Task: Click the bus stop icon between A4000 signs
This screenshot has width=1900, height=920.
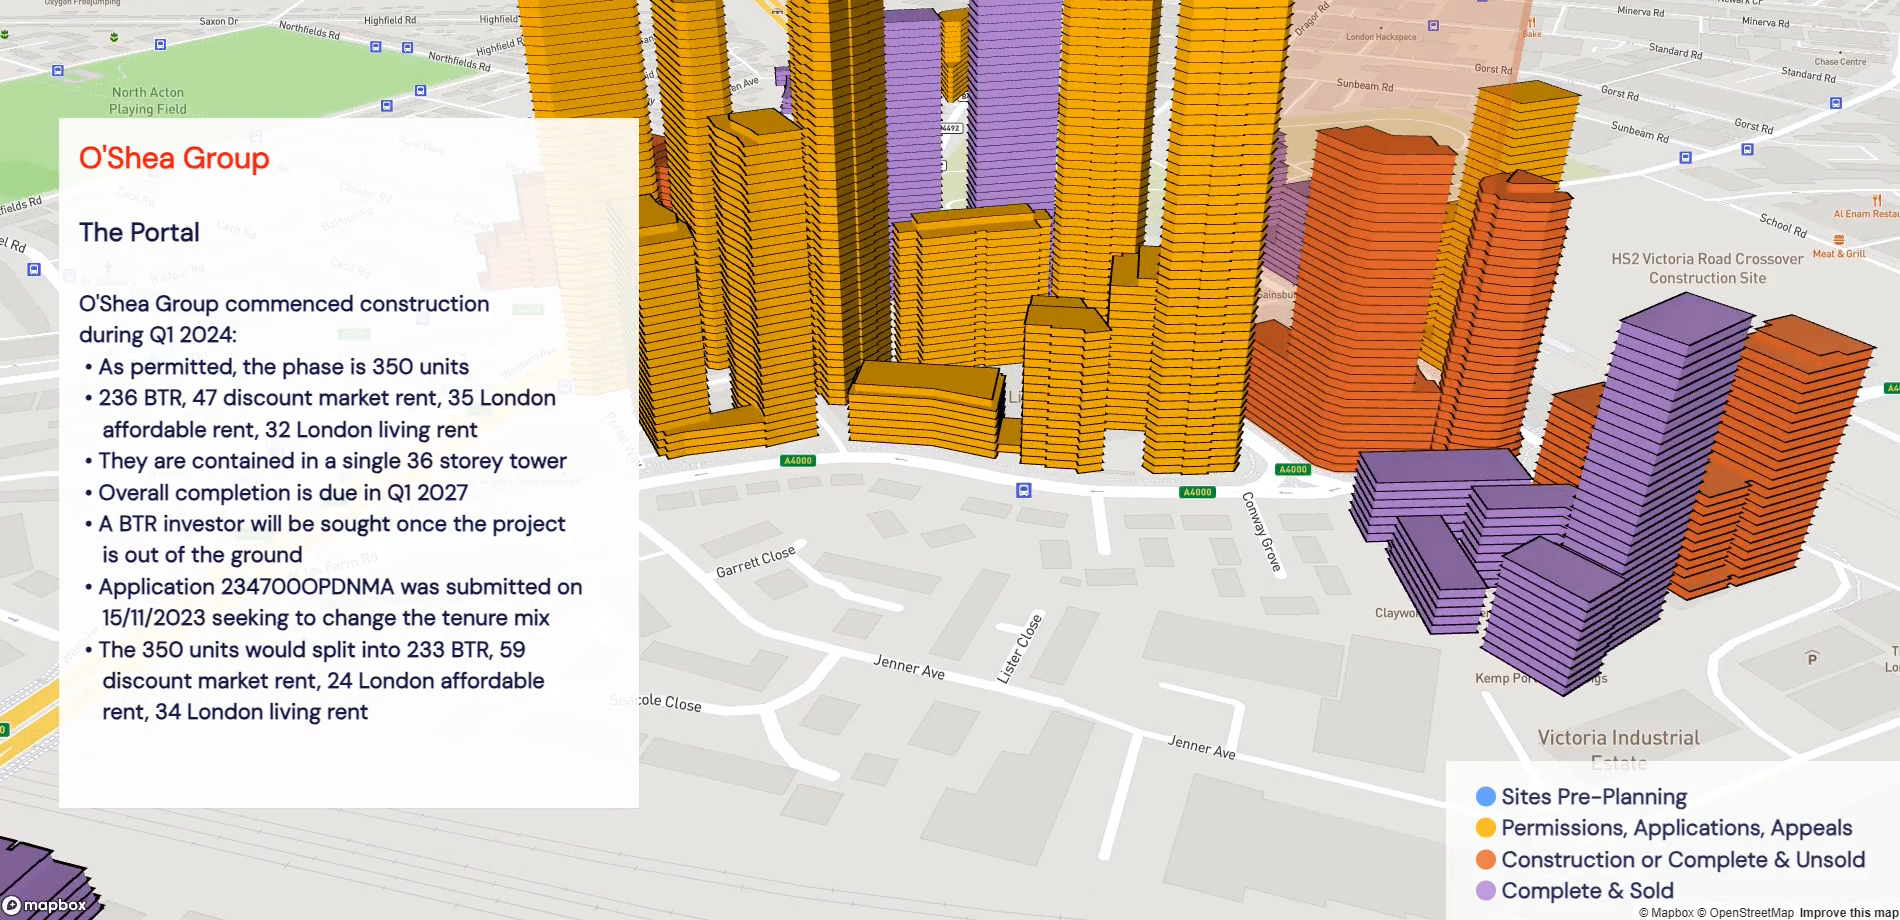Action: 1023,490
